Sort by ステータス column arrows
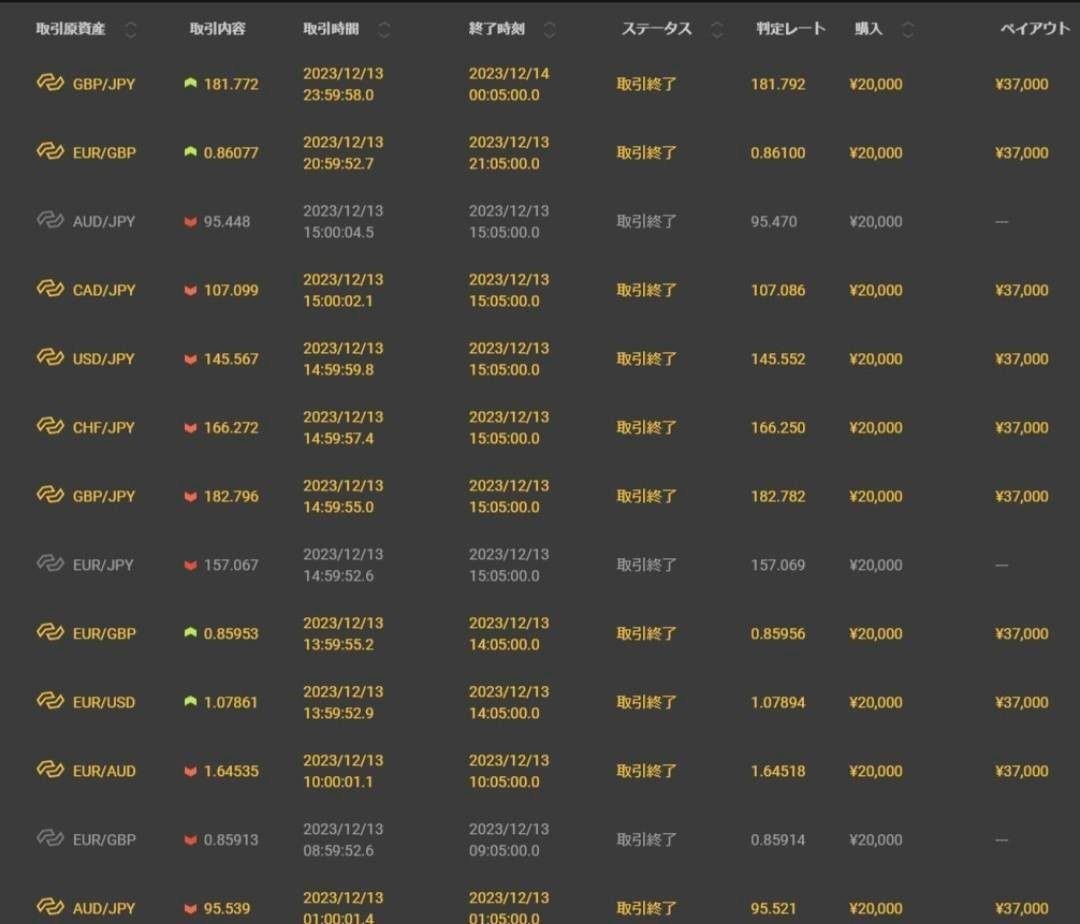This screenshot has width=1080, height=924. click(x=717, y=29)
